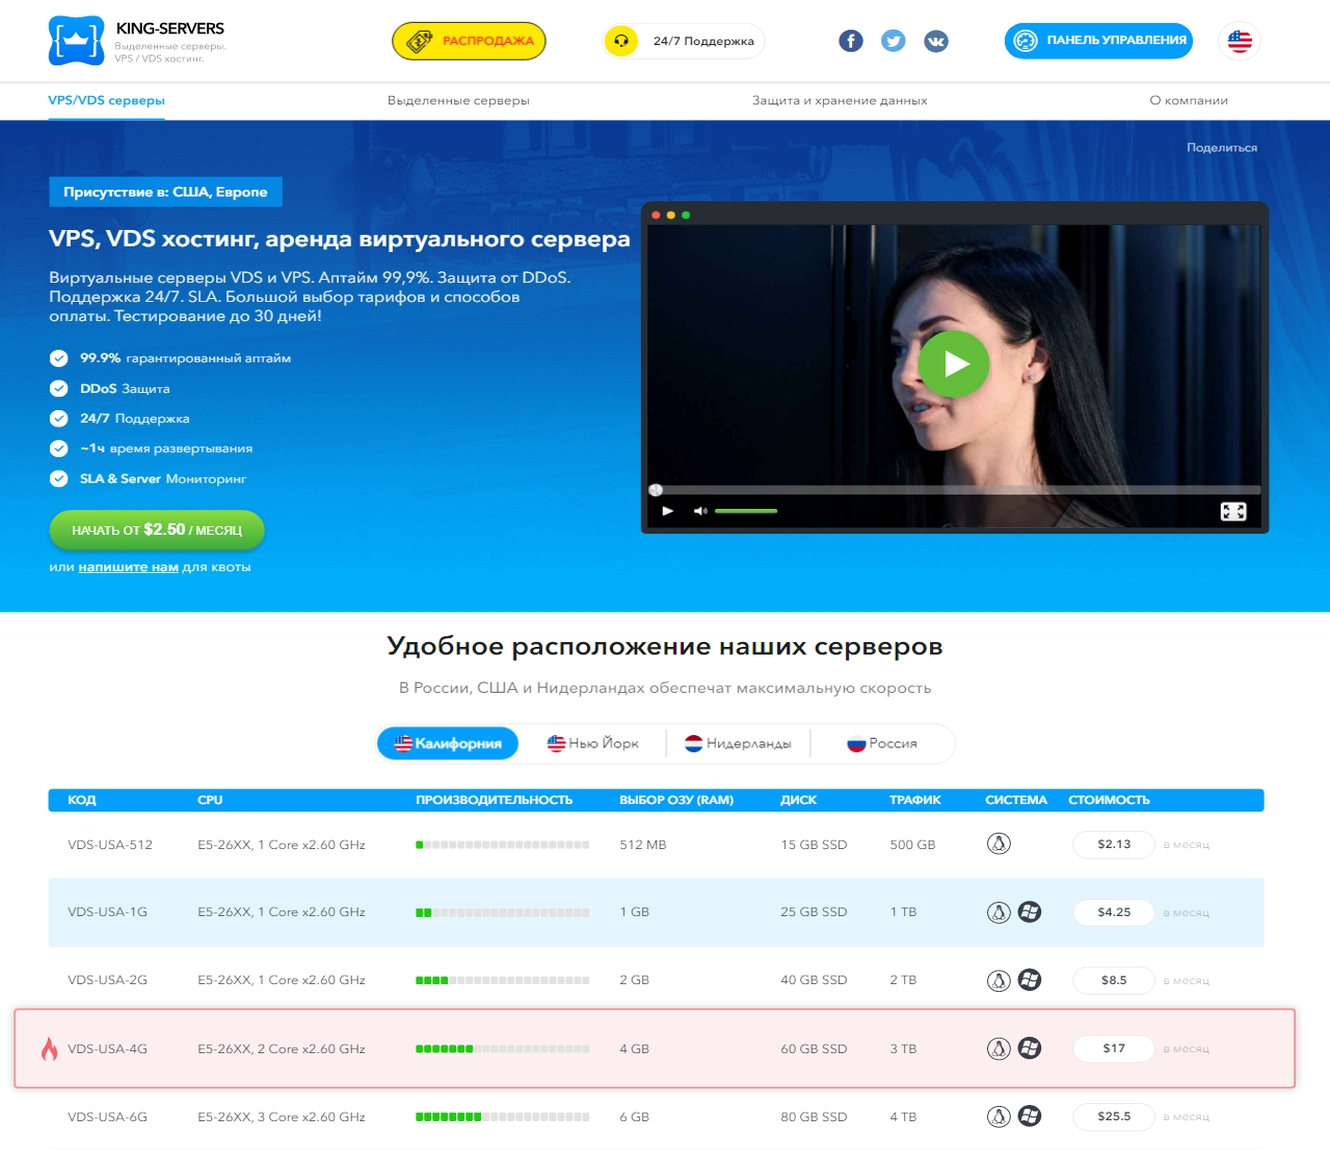Change language via US flag icon

[1240, 41]
